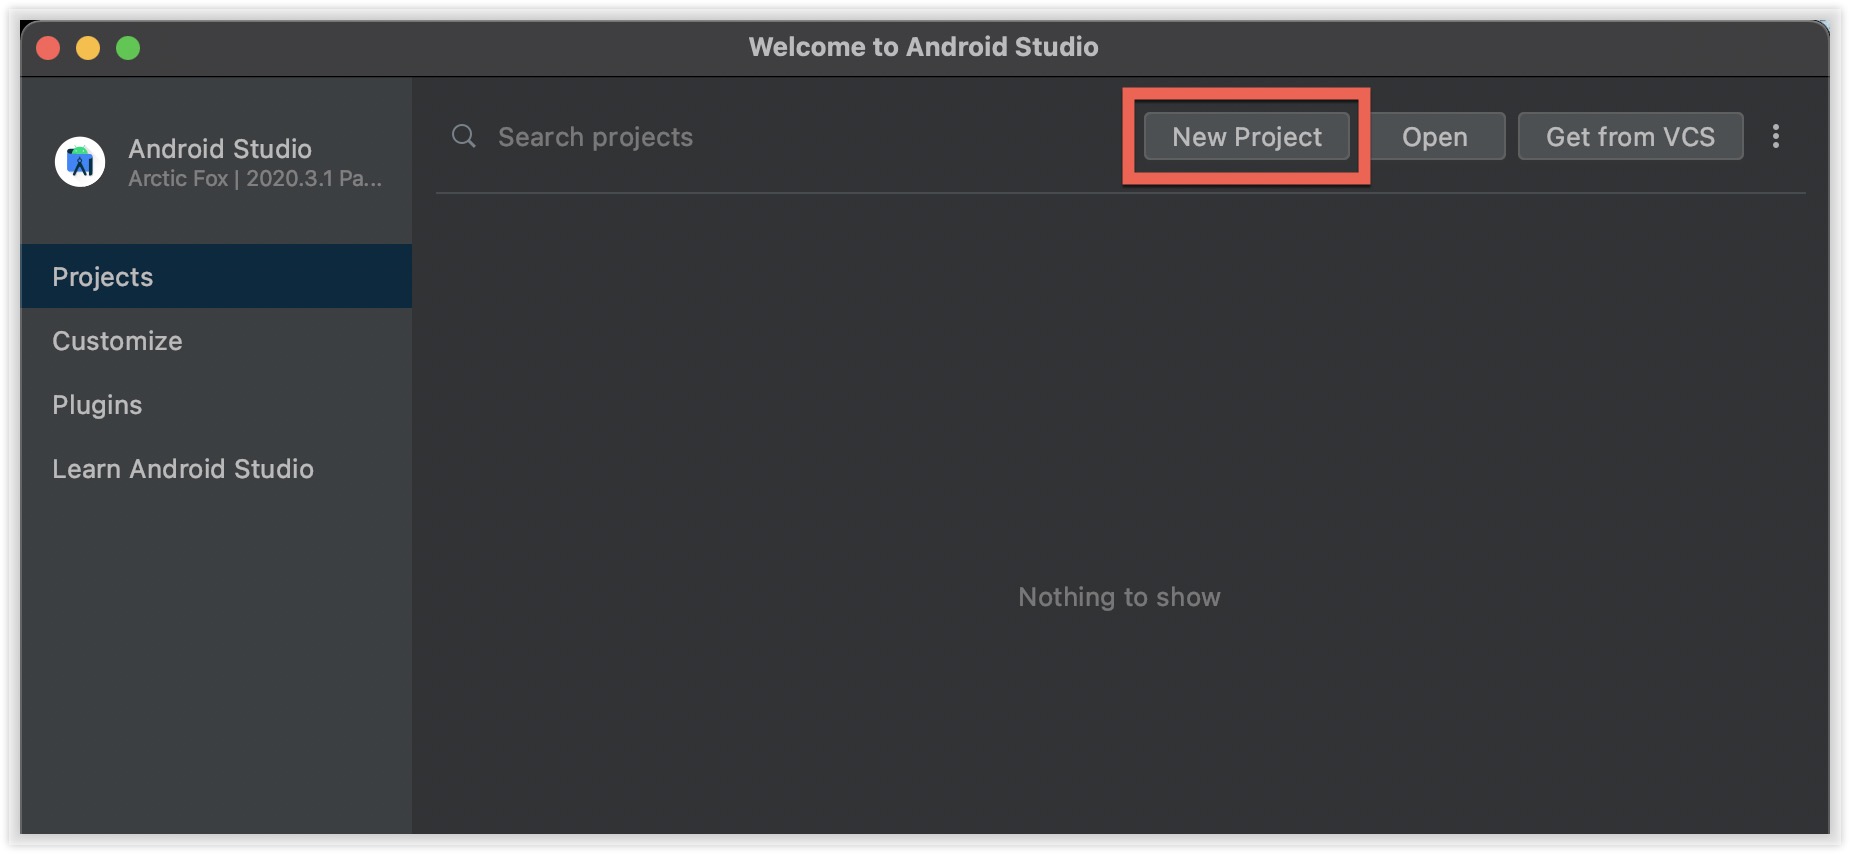The image size is (1850, 854).
Task: Click the magnifier search icon
Action: tap(463, 136)
